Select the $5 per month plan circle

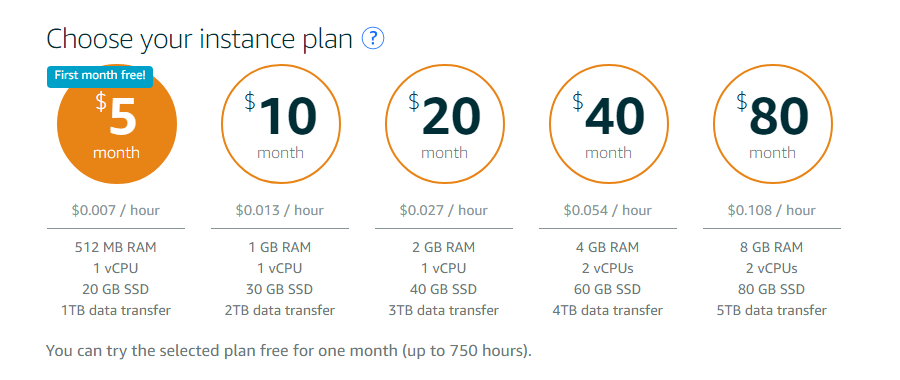coord(117,124)
